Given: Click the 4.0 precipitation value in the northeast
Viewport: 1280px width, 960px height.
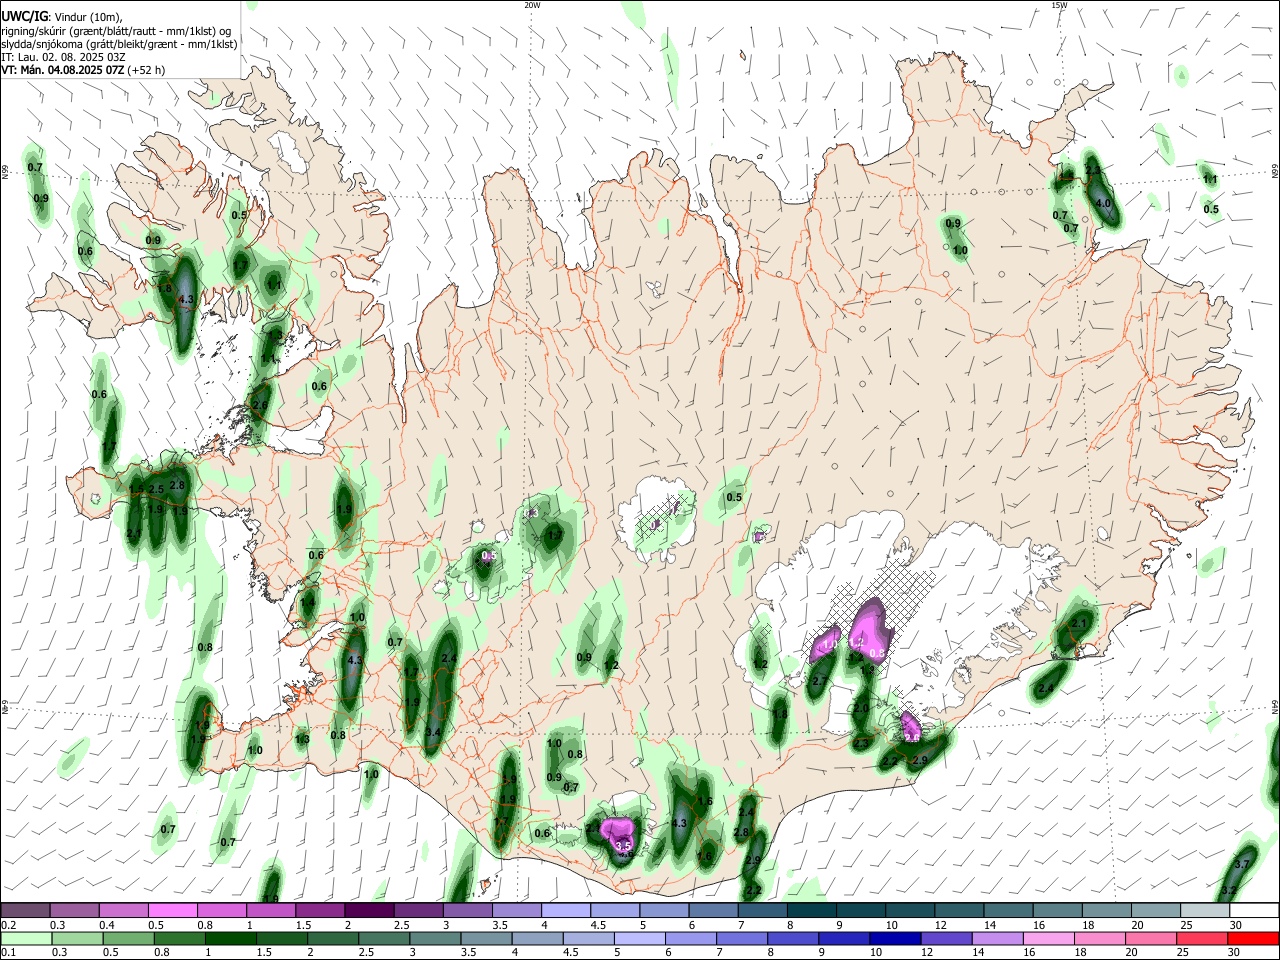Looking at the screenshot, I should click(x=1104, y=203).
